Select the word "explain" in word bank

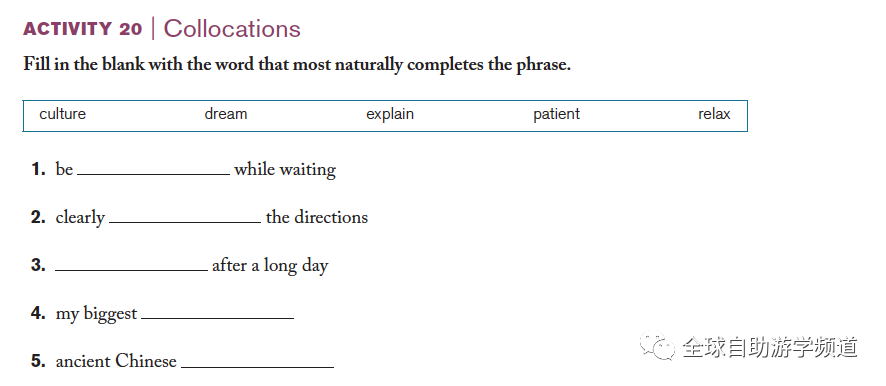(x=390, y=114)
